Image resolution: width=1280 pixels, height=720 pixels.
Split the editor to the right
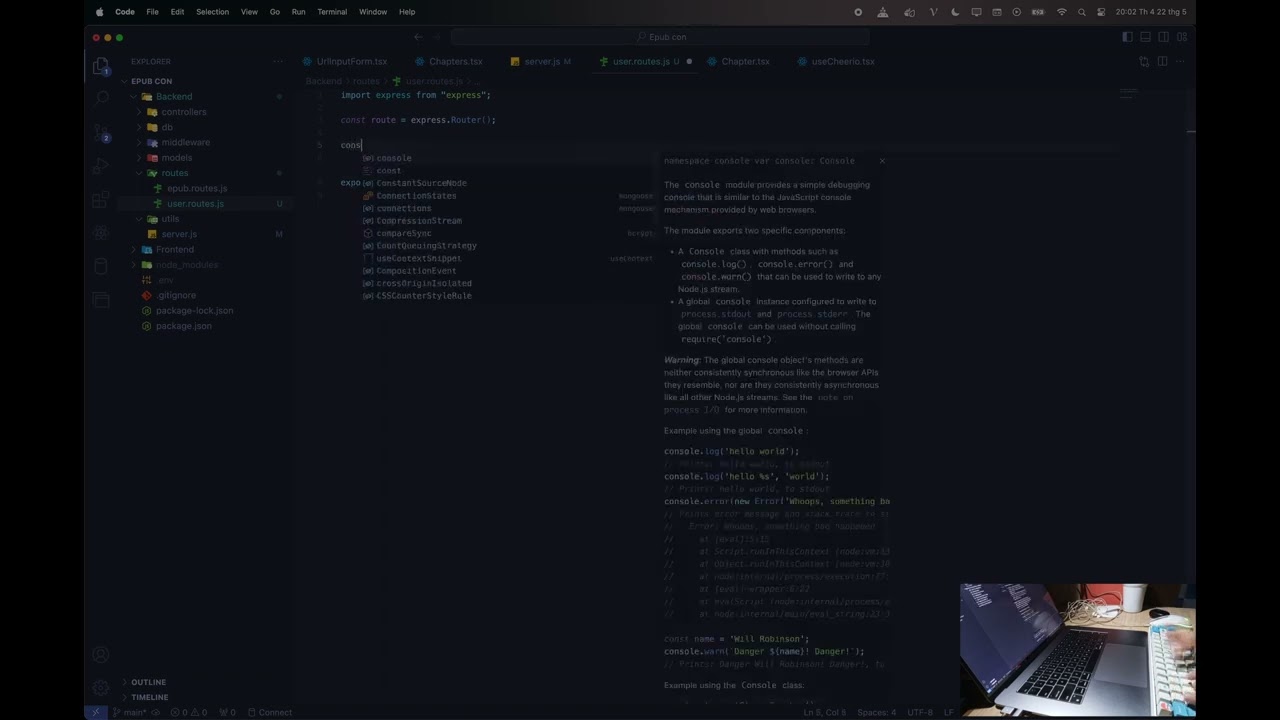[x=1162, y=61]
